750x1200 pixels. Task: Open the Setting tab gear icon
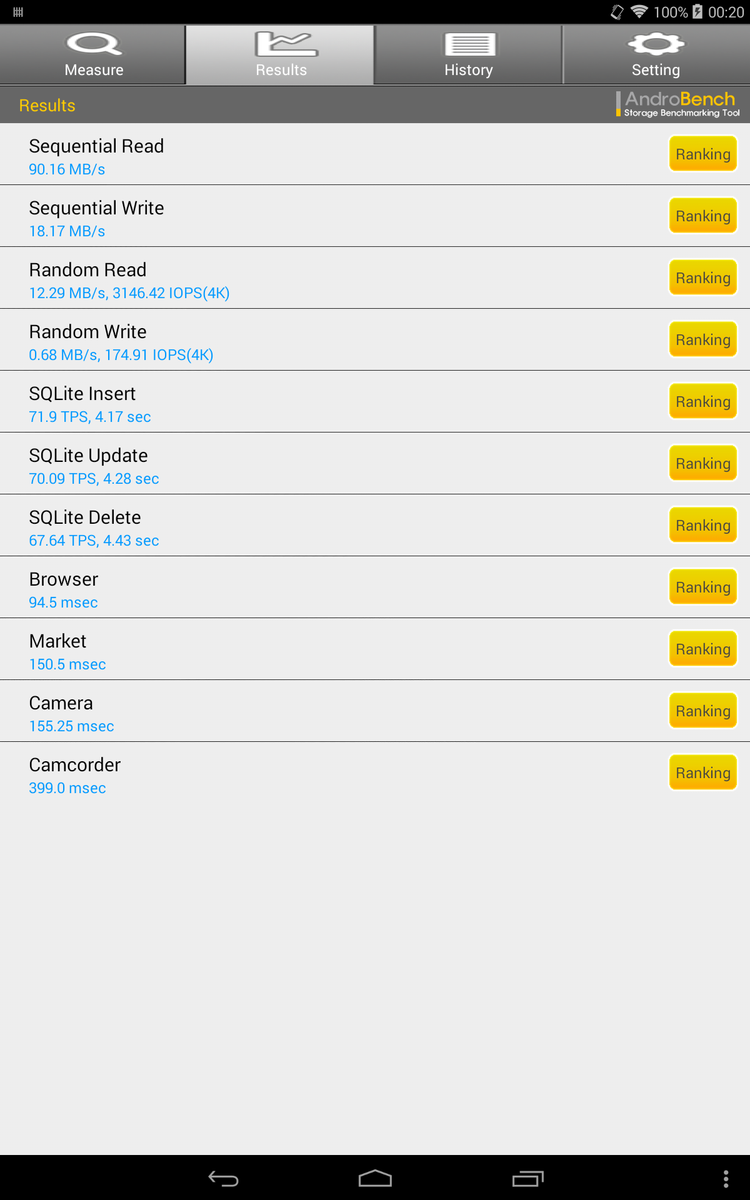pyautogui.click(x=656, y=44)
